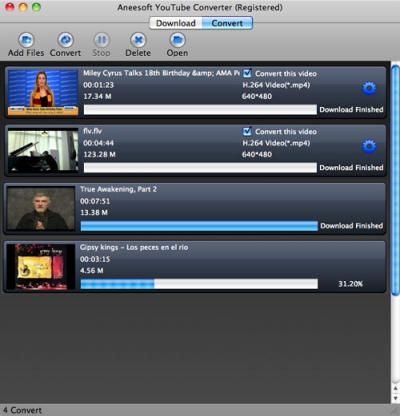Viewport: 400px width, 417px height.
Task: Click the Miley Cyrus Talks 18th Birthday title
Action: (161, 73)
